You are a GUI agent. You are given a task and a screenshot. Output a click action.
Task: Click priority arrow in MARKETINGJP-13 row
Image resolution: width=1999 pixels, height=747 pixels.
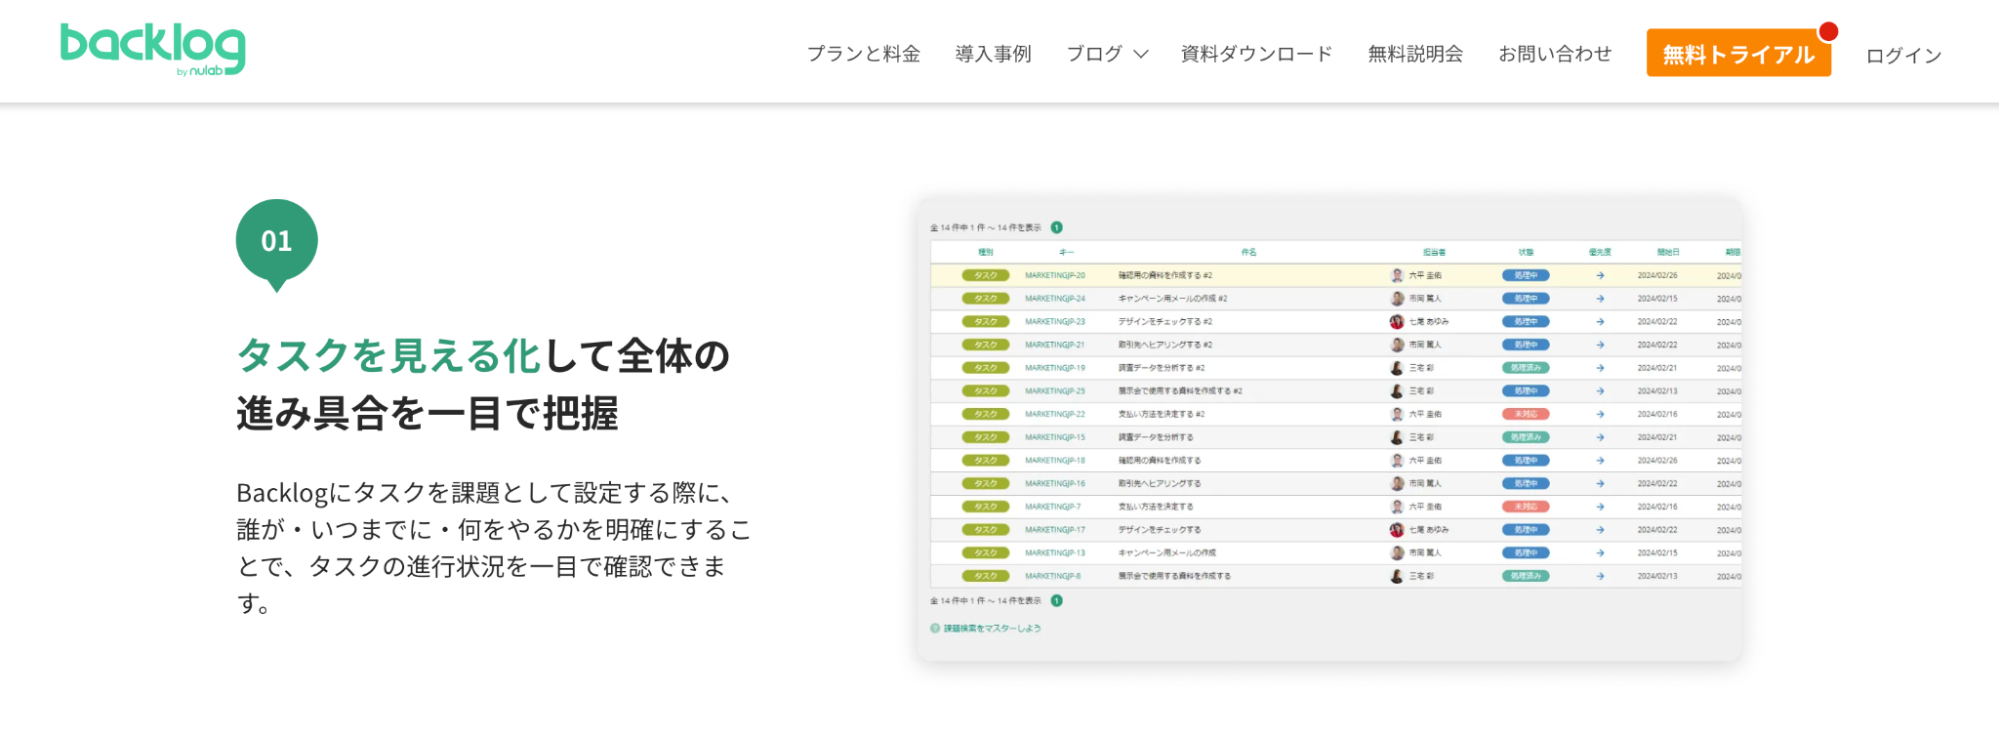click(1600, 553)
